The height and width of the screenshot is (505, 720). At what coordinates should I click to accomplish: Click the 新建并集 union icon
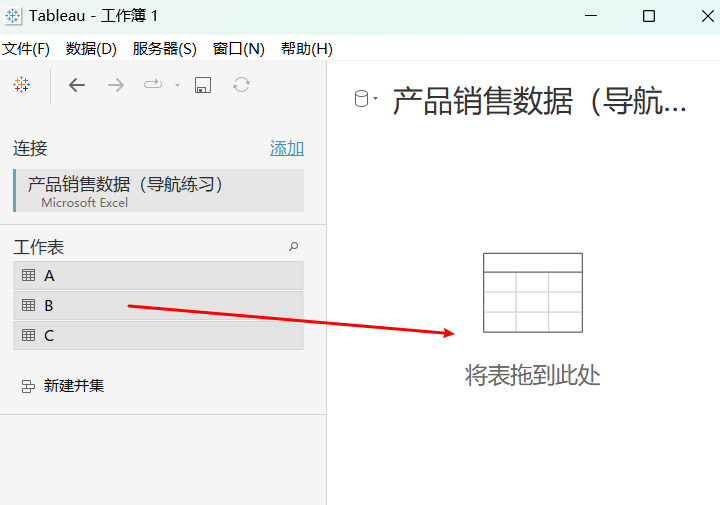pos(28,386)
